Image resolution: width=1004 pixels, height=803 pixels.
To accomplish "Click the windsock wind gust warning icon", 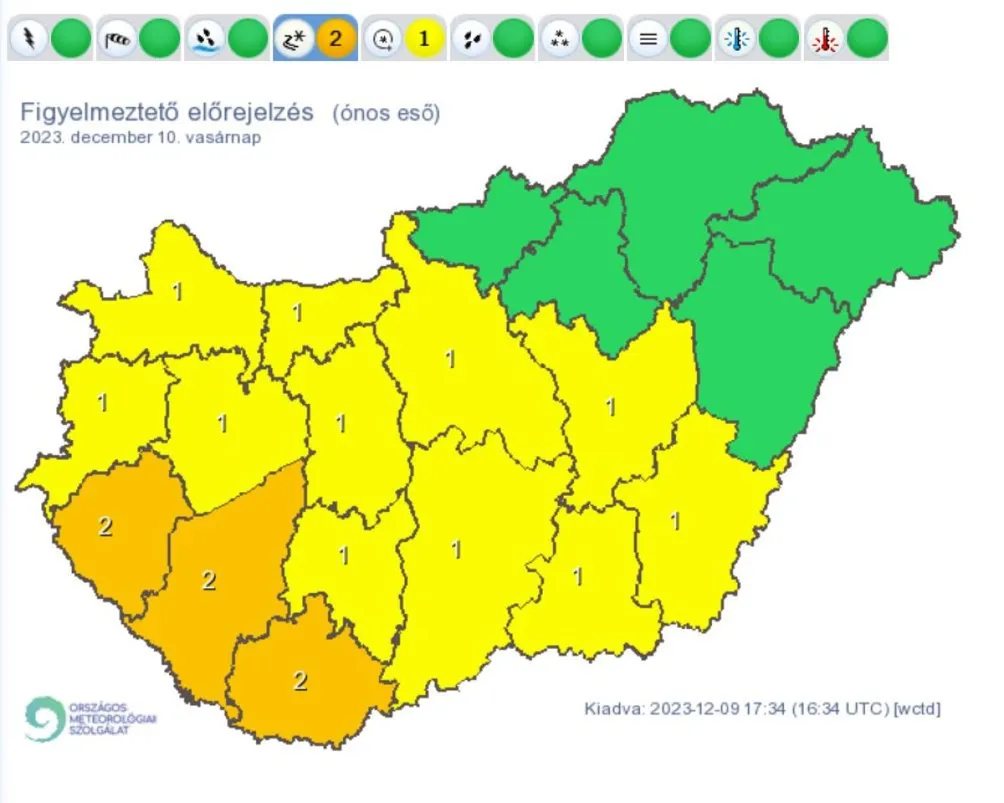I will click(116, 40).
